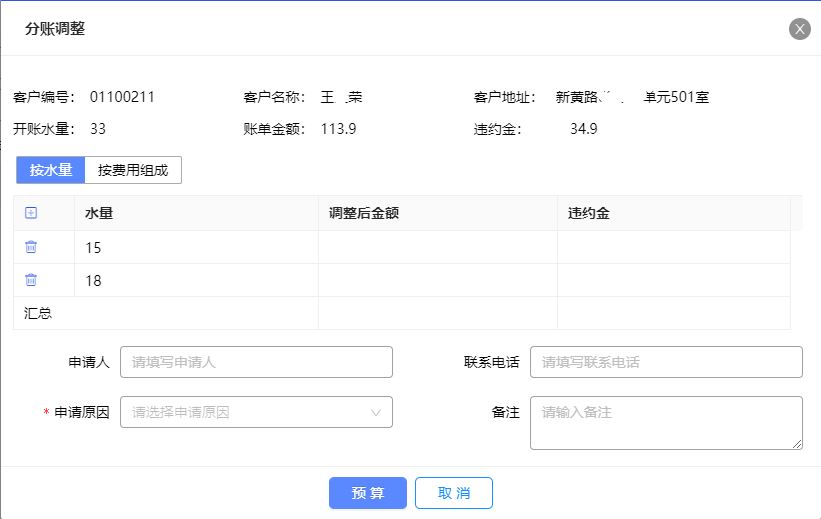Switch to the 按水量 tab

[51, 170]
